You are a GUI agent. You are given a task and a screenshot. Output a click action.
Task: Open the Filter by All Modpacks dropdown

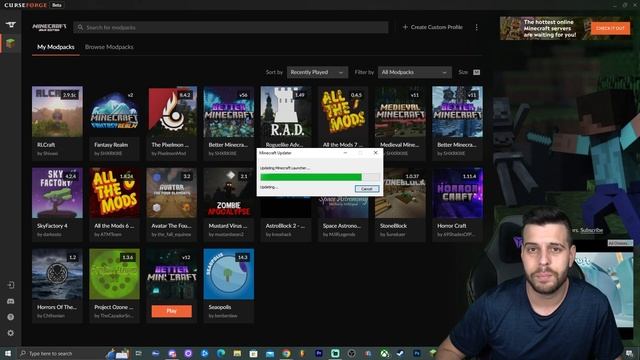click(415, 72)
